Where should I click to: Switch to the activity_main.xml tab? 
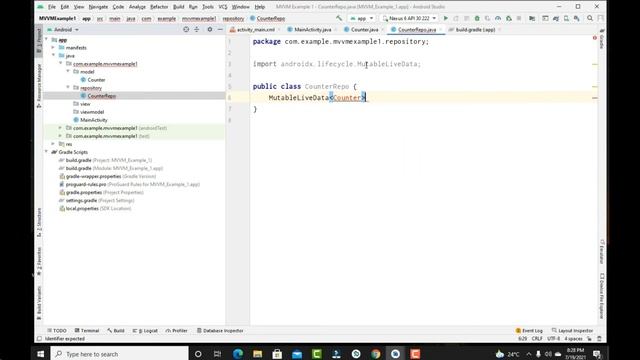(x=256, y=29)
